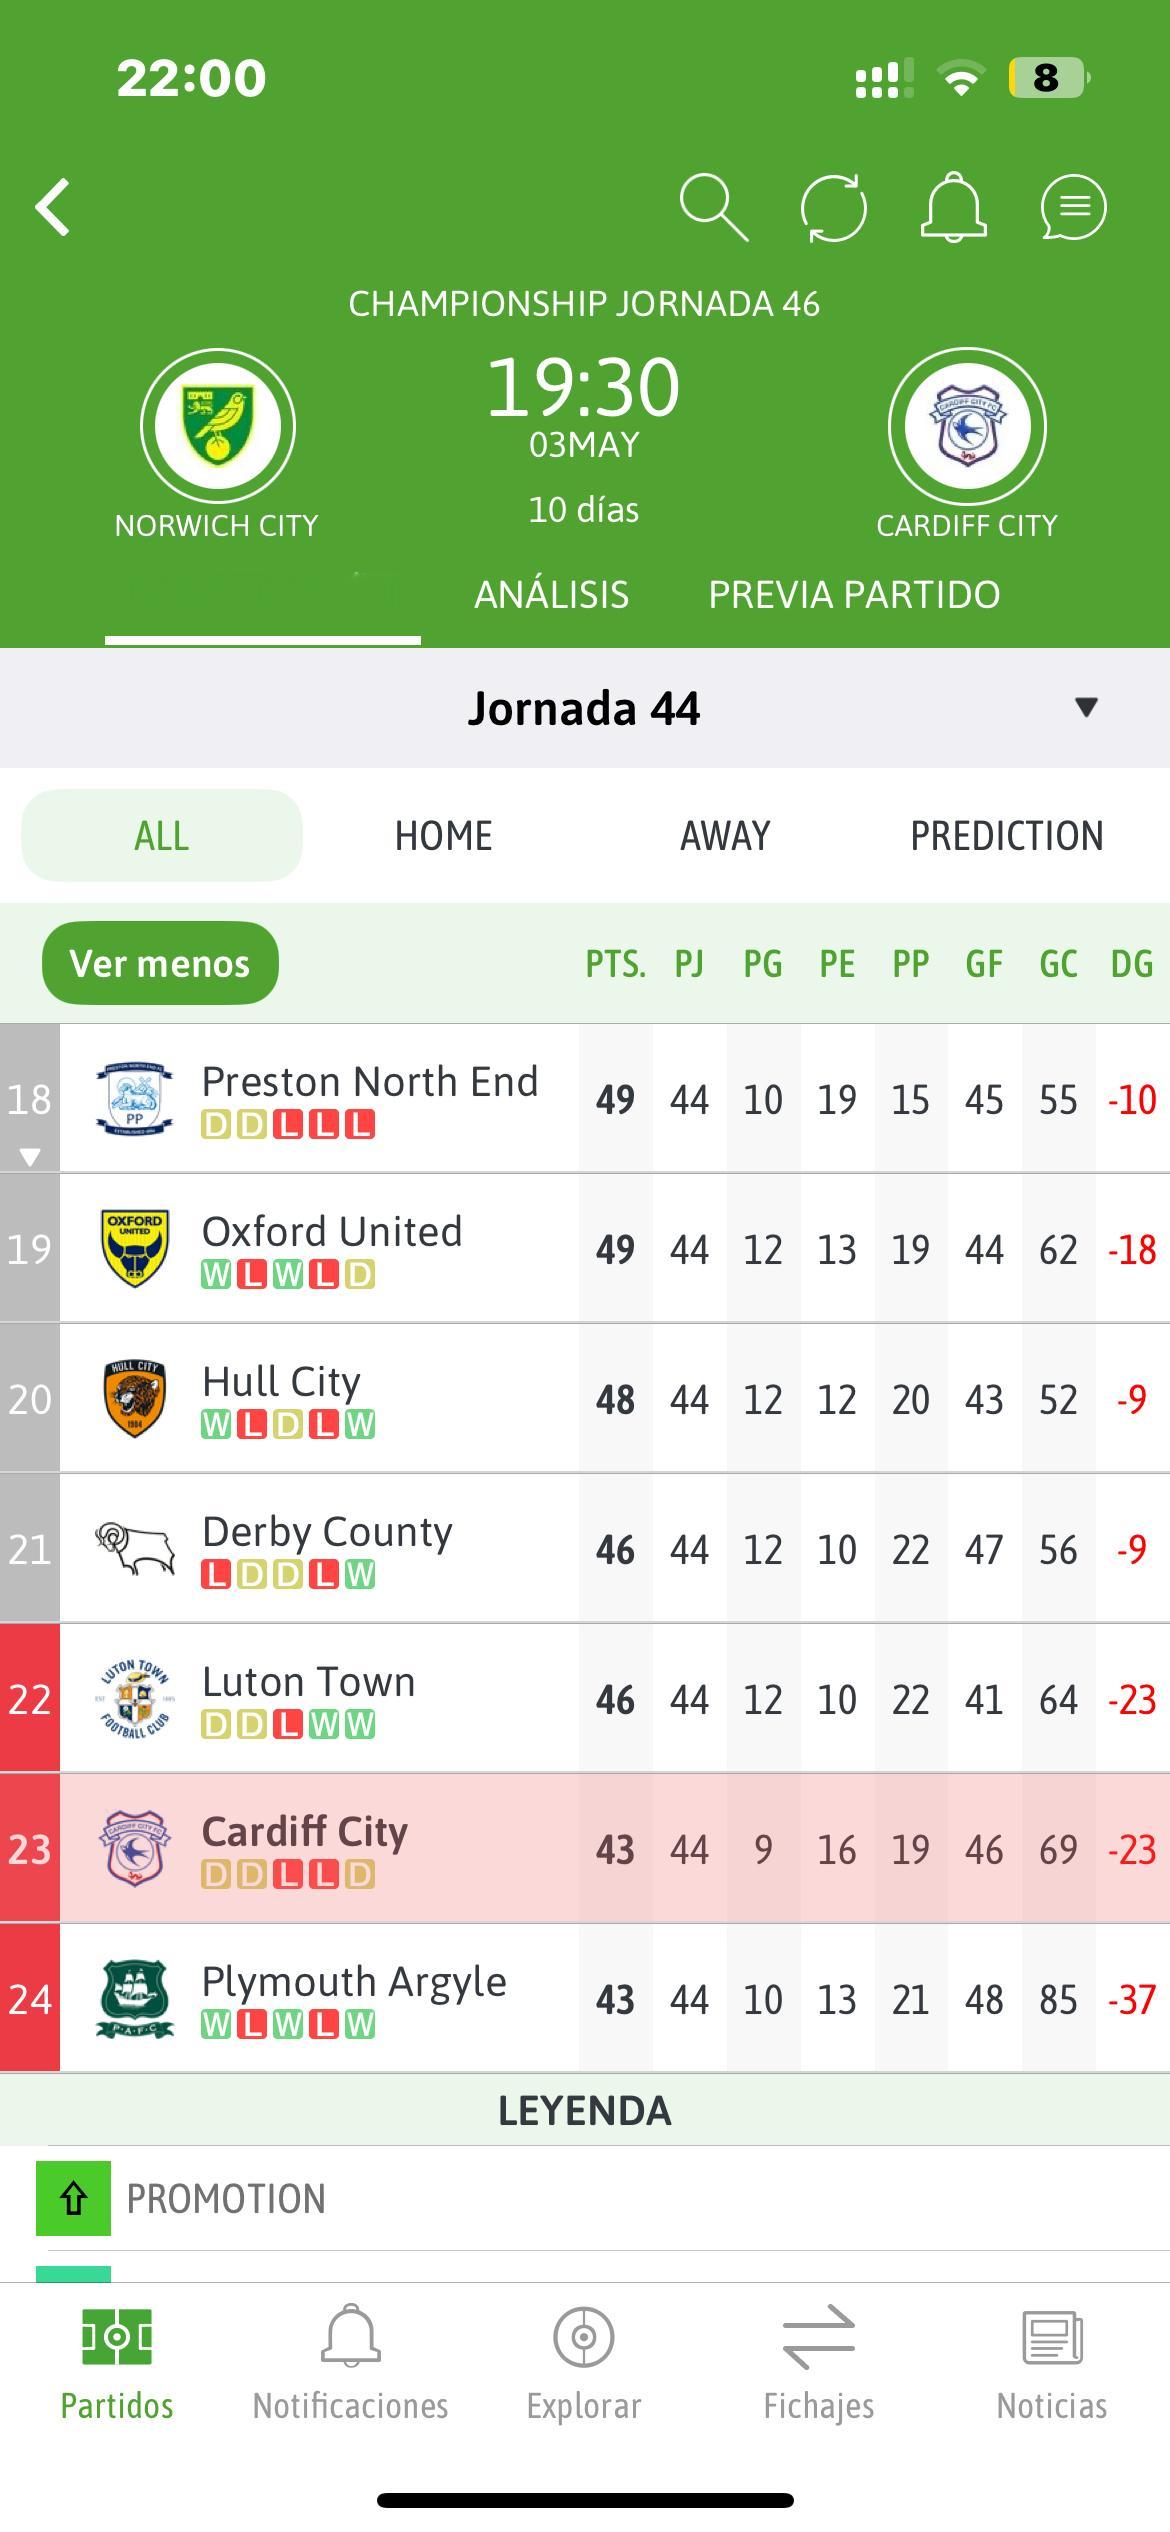Open the comments chat bubble icon
This screenshot has height=2532, width=1170.
pyautogui.click(x=1073, y=207)
